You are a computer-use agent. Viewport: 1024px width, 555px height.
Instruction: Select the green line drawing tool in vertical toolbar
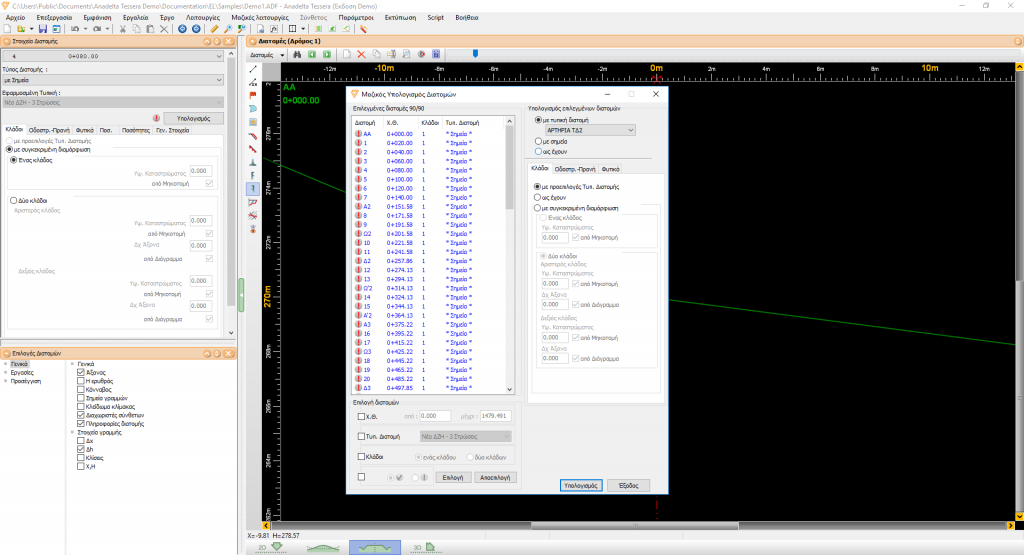point(253,69)
